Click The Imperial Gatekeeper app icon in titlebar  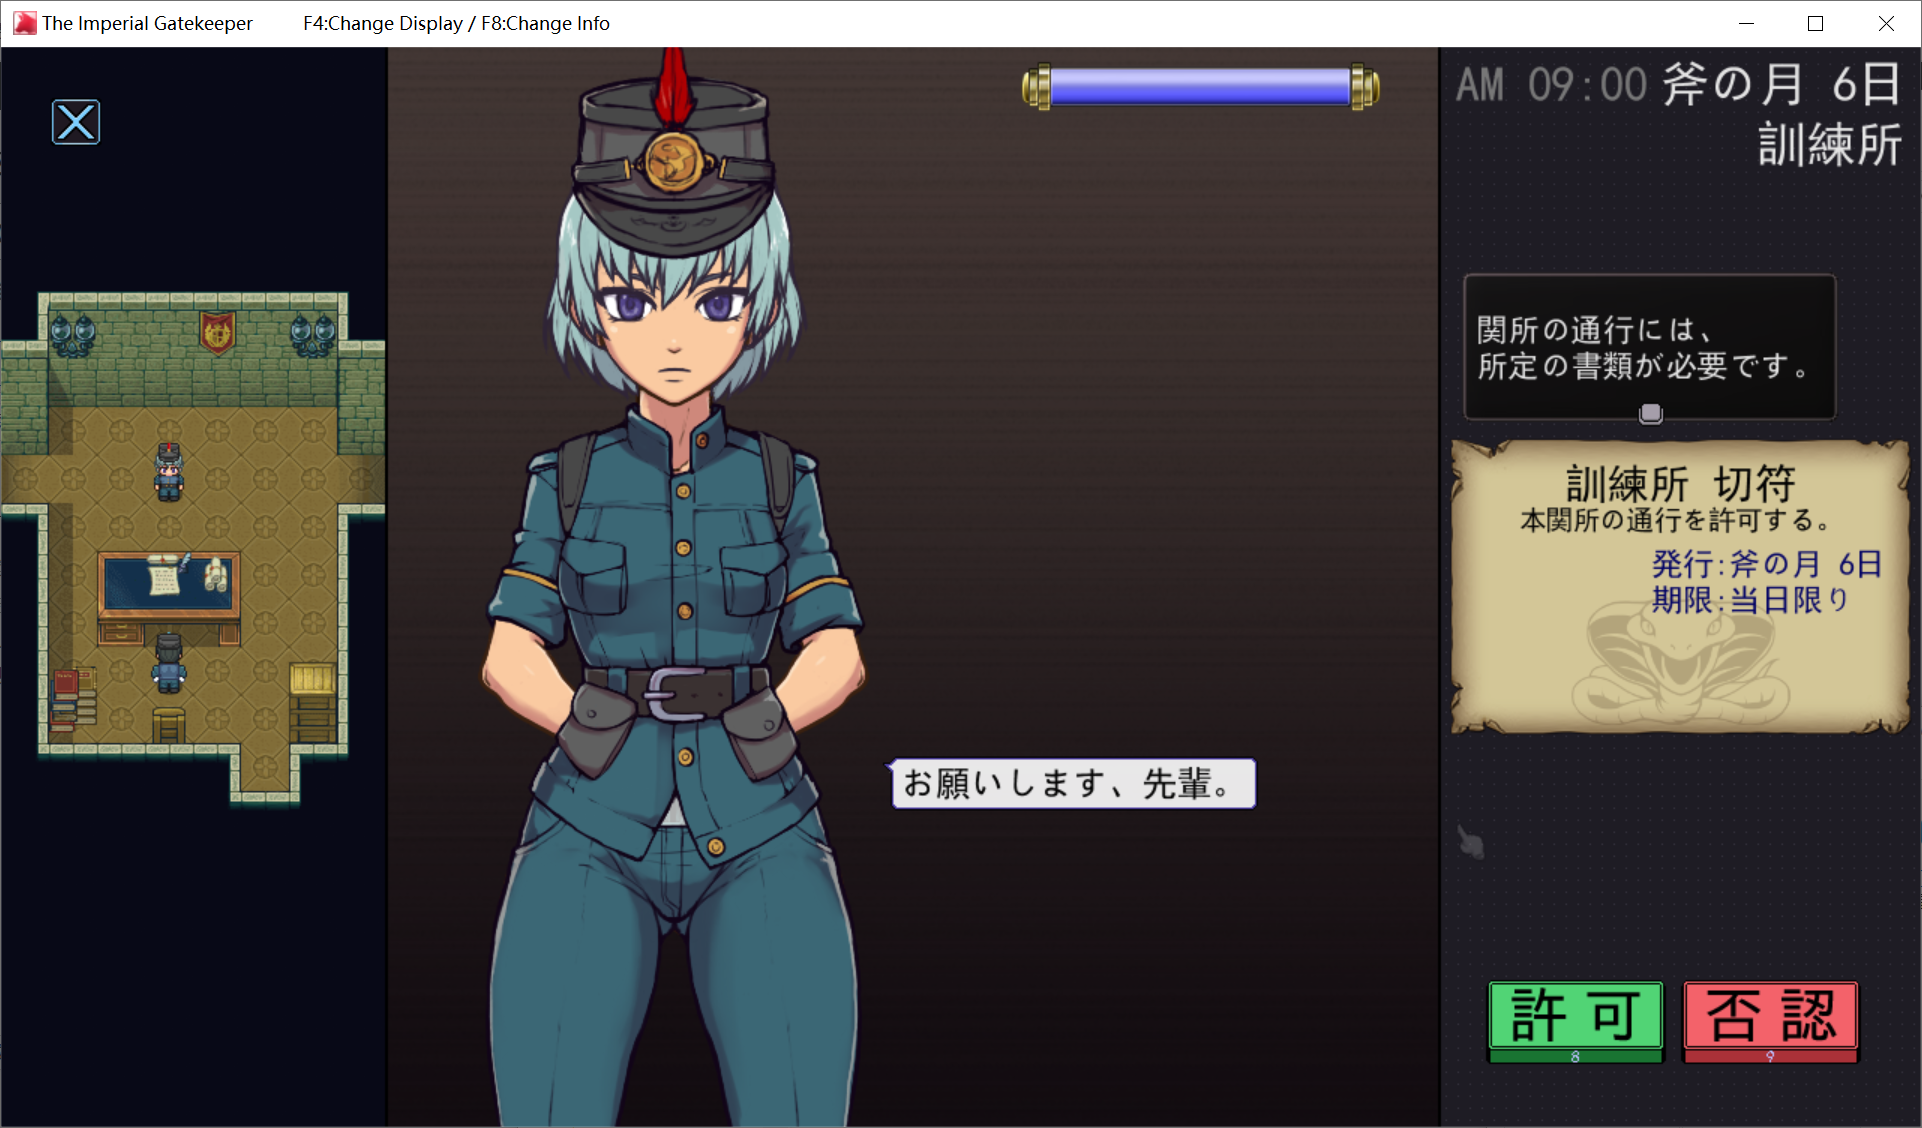pyautogui.click(x=25, y=23)
